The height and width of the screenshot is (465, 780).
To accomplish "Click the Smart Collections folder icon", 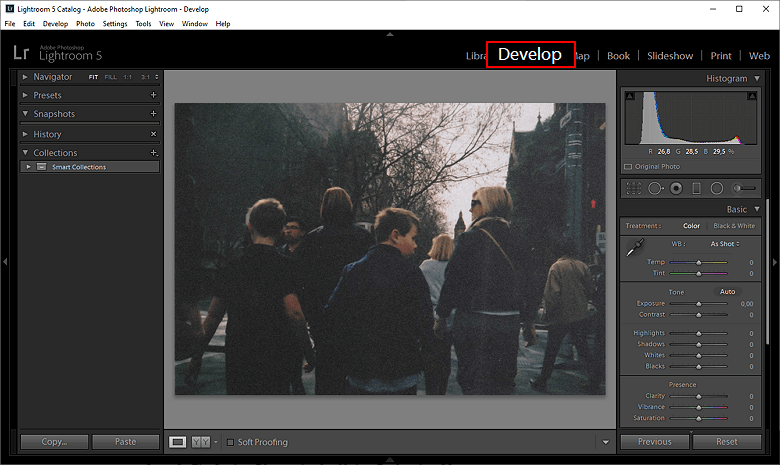I will point(42,167).
